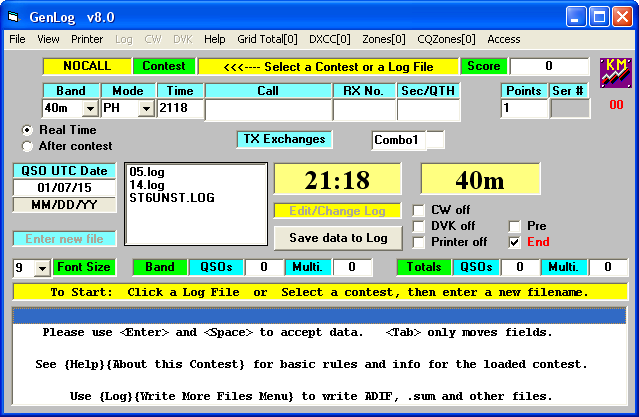Click the RX No. input field
This screenshot has width=639, height=417.
click(364, 109)
